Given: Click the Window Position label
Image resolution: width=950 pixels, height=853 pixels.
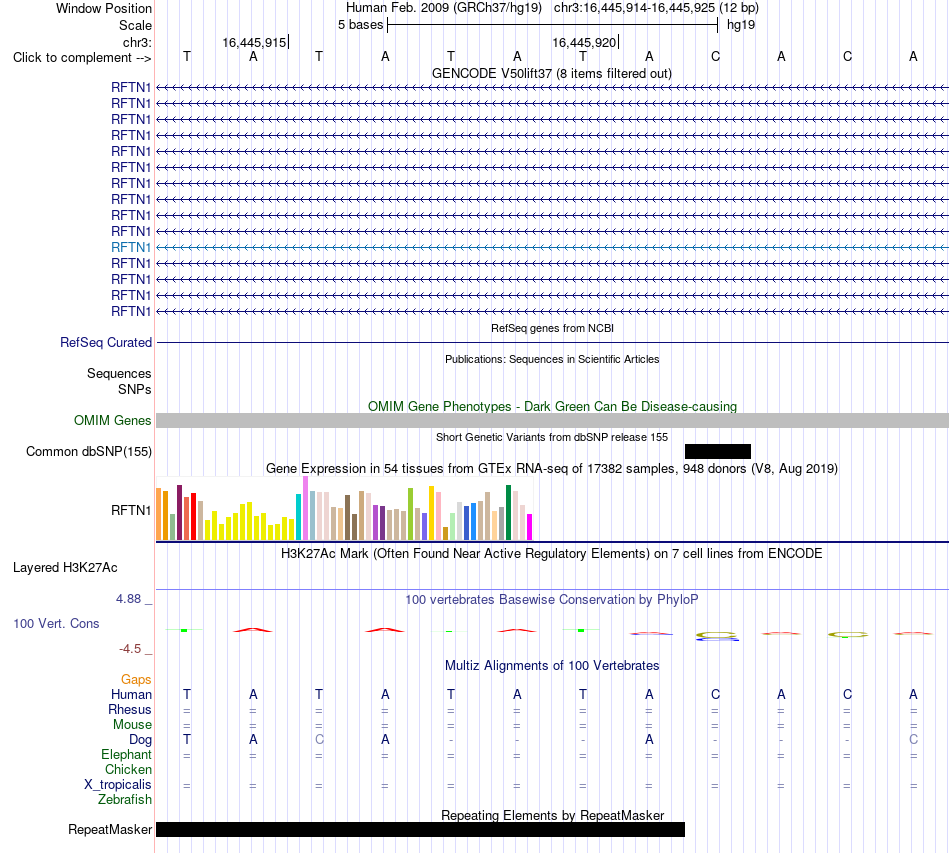Looking at the screenshot, I should 104,8.
